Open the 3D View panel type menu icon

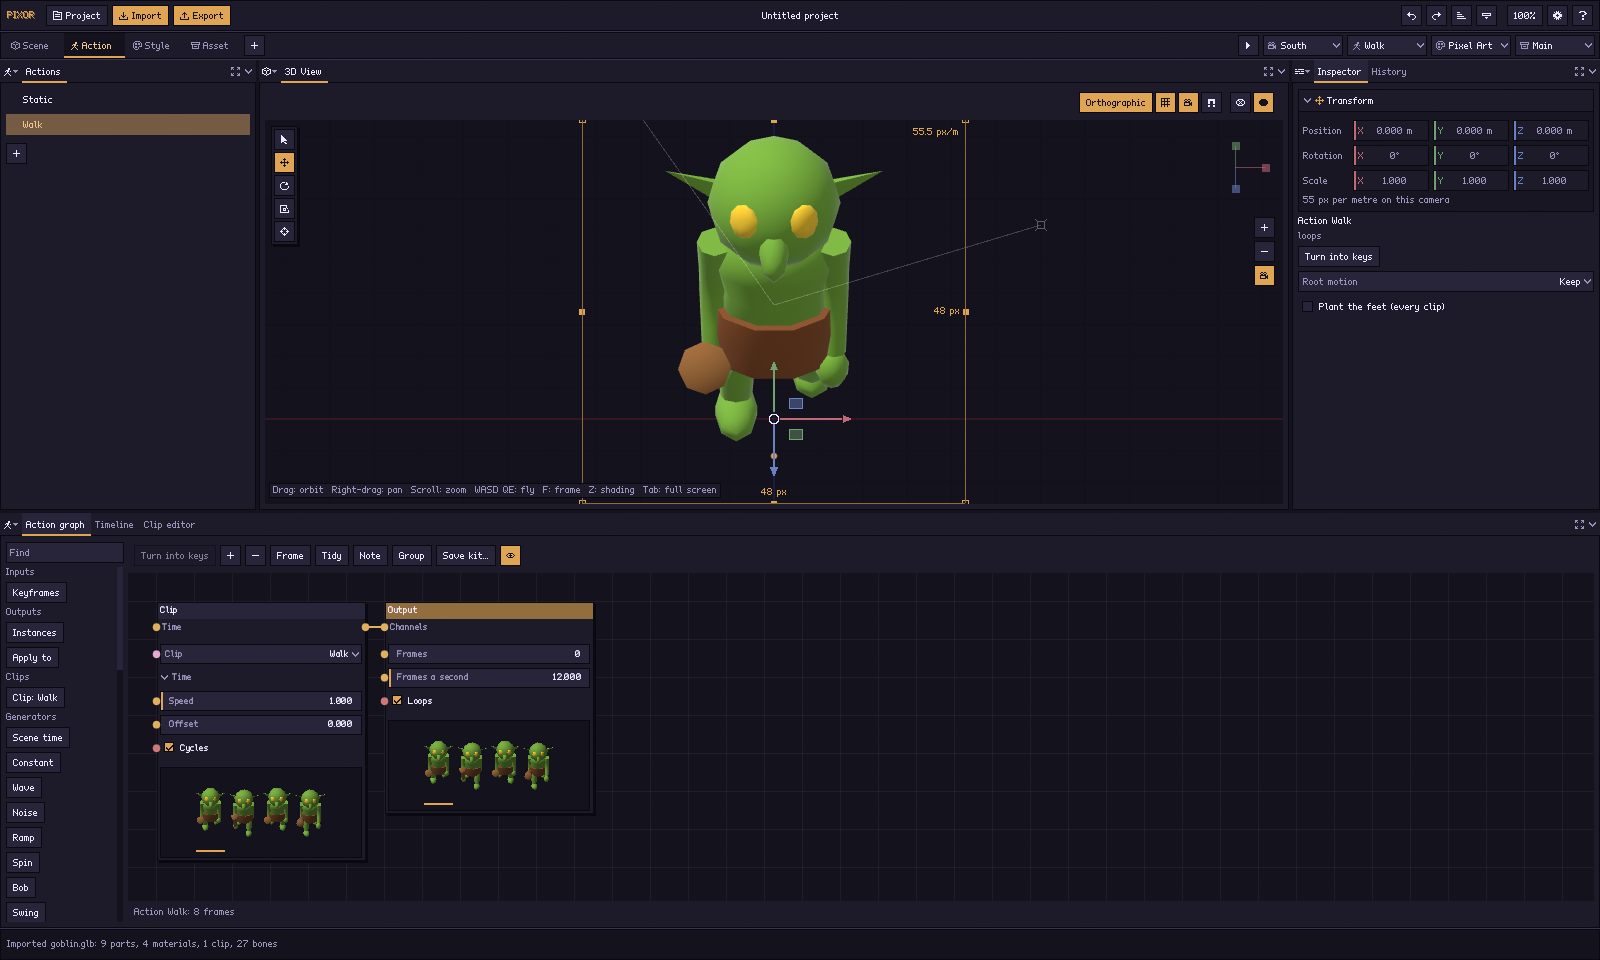[269, 72]
